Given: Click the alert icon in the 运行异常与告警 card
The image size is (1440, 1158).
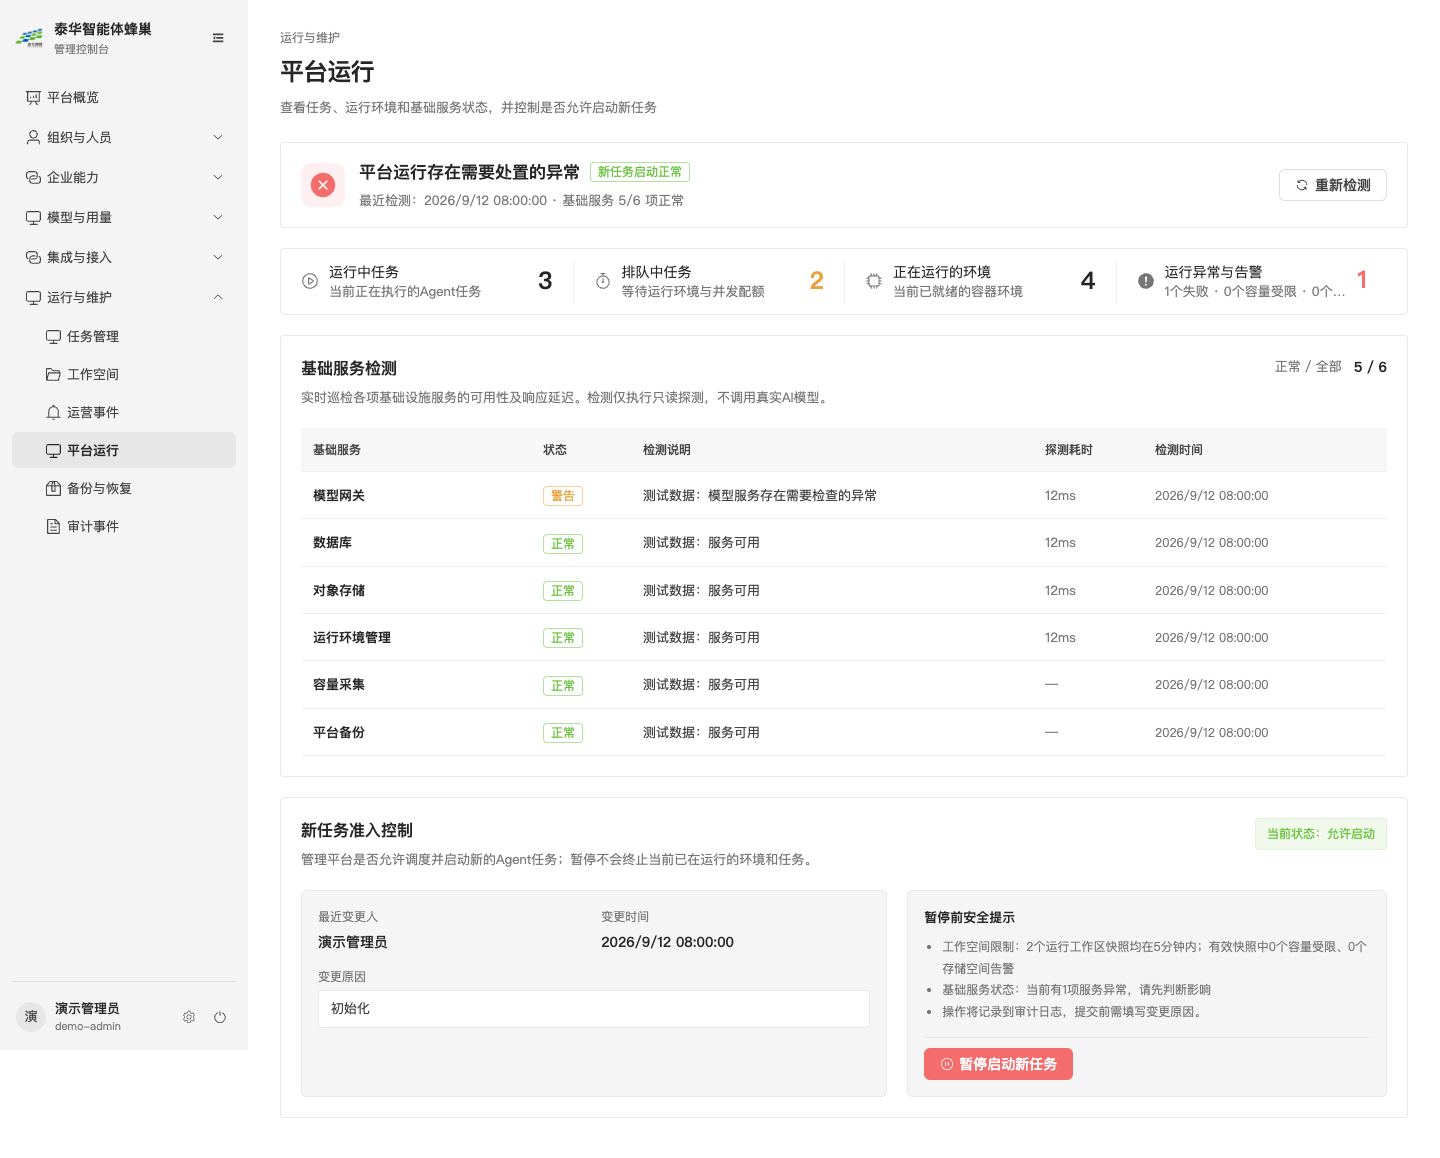Looking at the screenshot, I should pos(1146,281).
